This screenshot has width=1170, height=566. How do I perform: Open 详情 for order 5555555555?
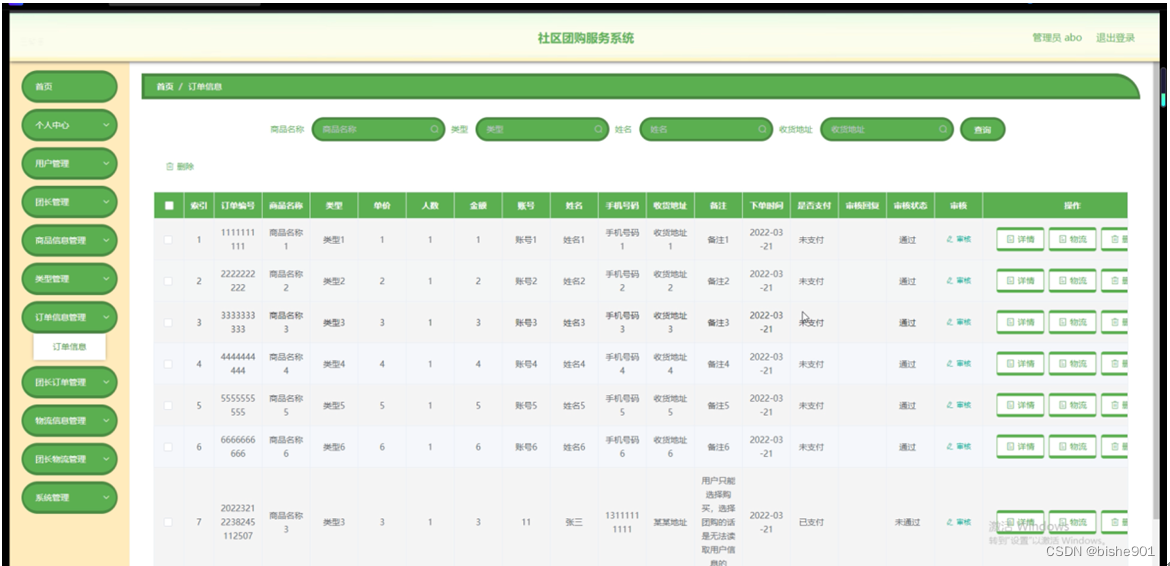click(1020, 405)
